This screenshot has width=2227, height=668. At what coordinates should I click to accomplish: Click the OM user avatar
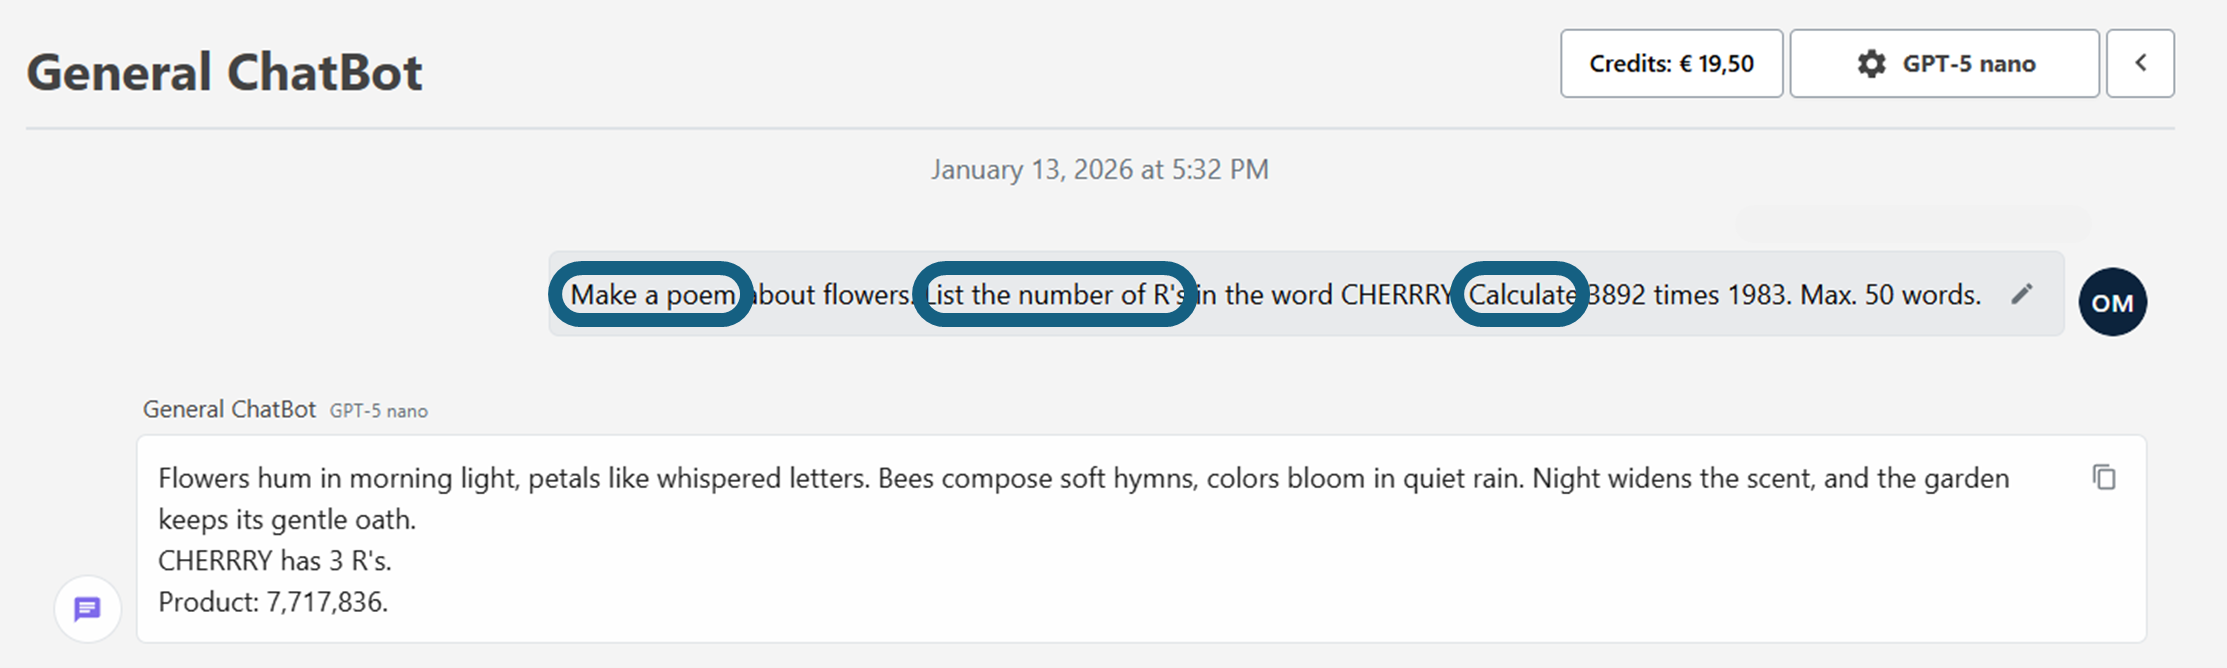(x=2112, y=302)
